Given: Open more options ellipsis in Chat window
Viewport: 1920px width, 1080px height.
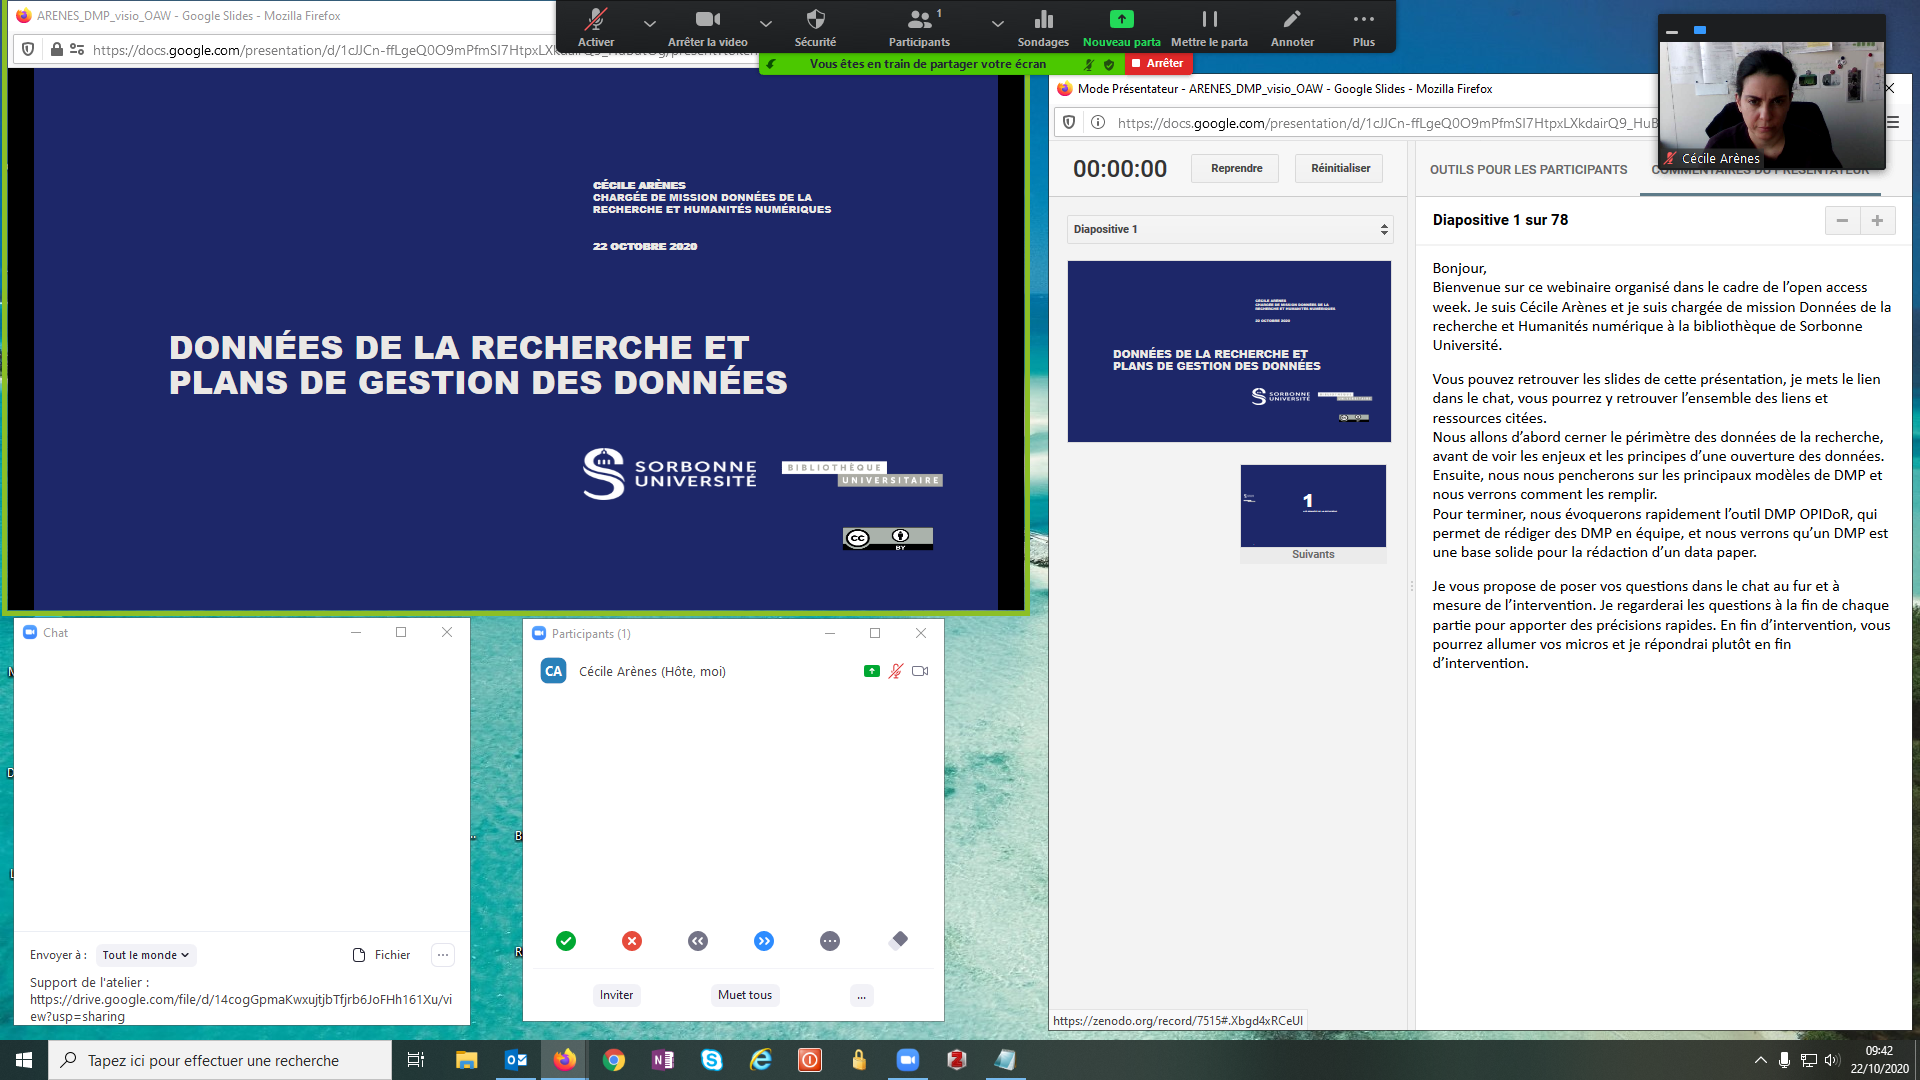Looking at the screenshot, I should (443, 955).
